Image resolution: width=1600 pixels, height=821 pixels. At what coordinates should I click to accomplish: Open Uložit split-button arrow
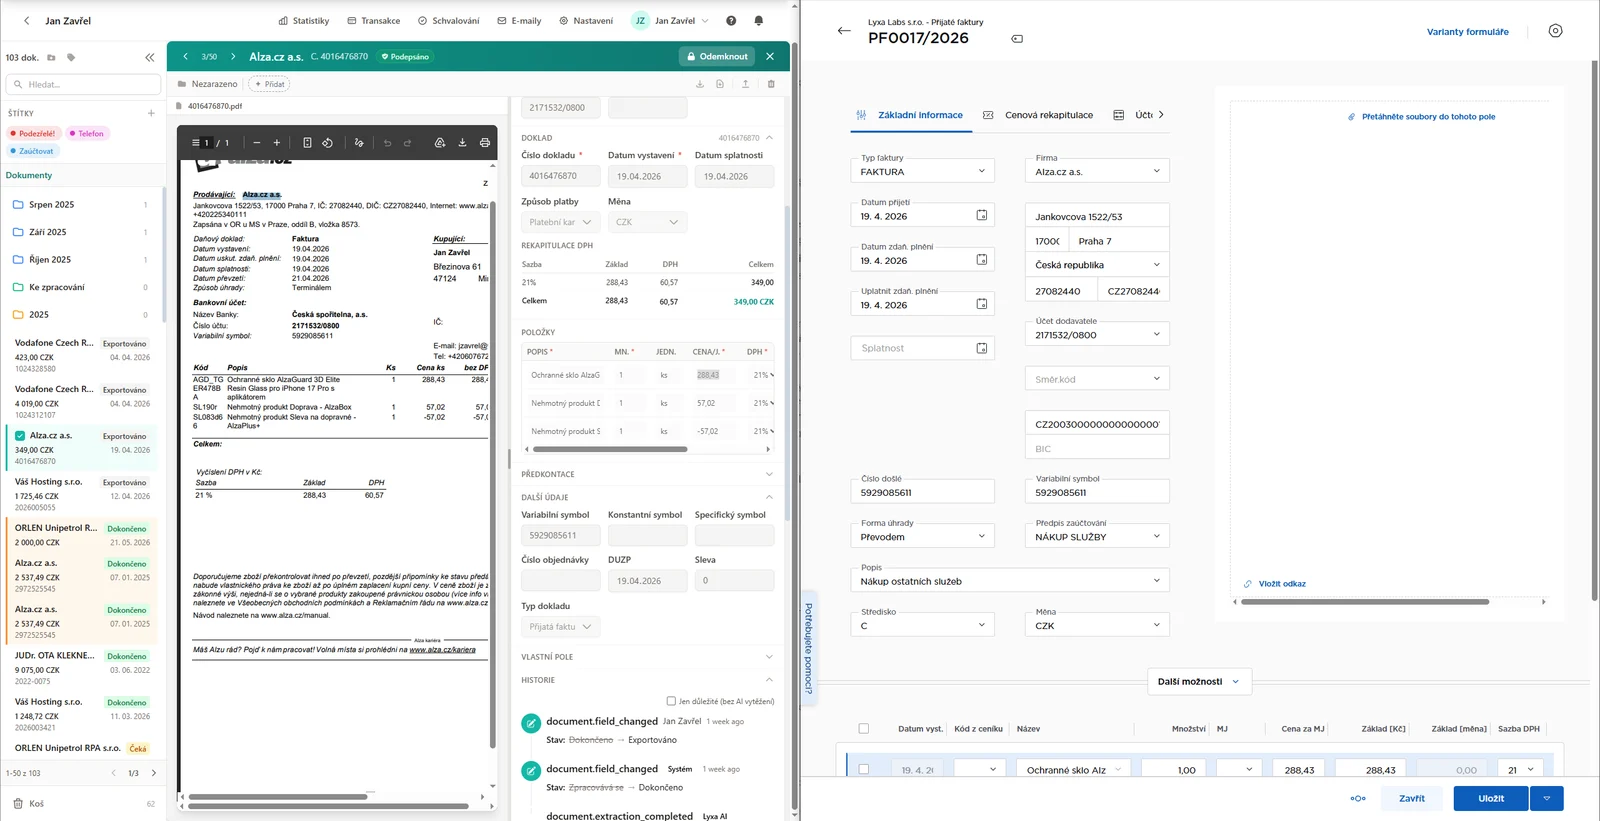pos(1547,798)
